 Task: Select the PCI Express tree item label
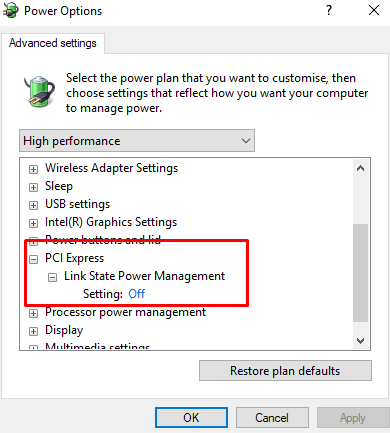(75, 258)
